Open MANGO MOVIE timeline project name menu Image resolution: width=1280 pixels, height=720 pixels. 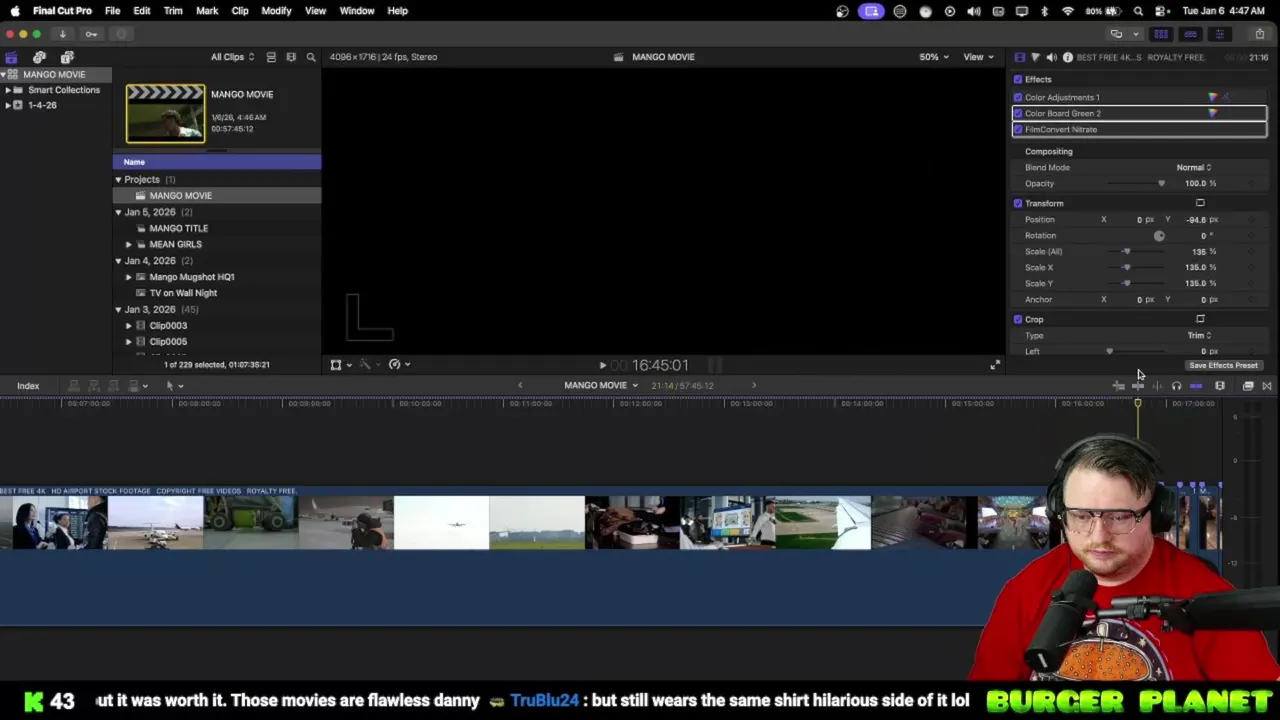[600, 385]
